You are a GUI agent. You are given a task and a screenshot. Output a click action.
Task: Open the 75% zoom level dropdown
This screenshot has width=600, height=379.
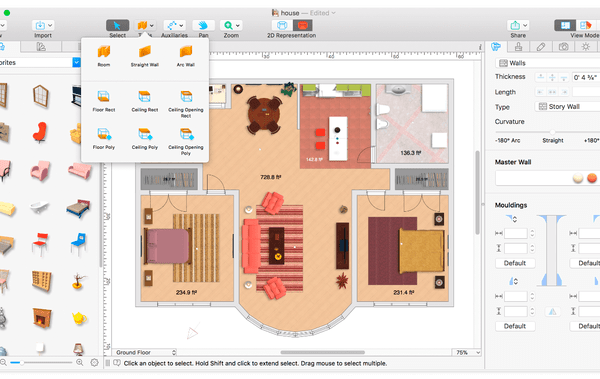pos(466,352)
